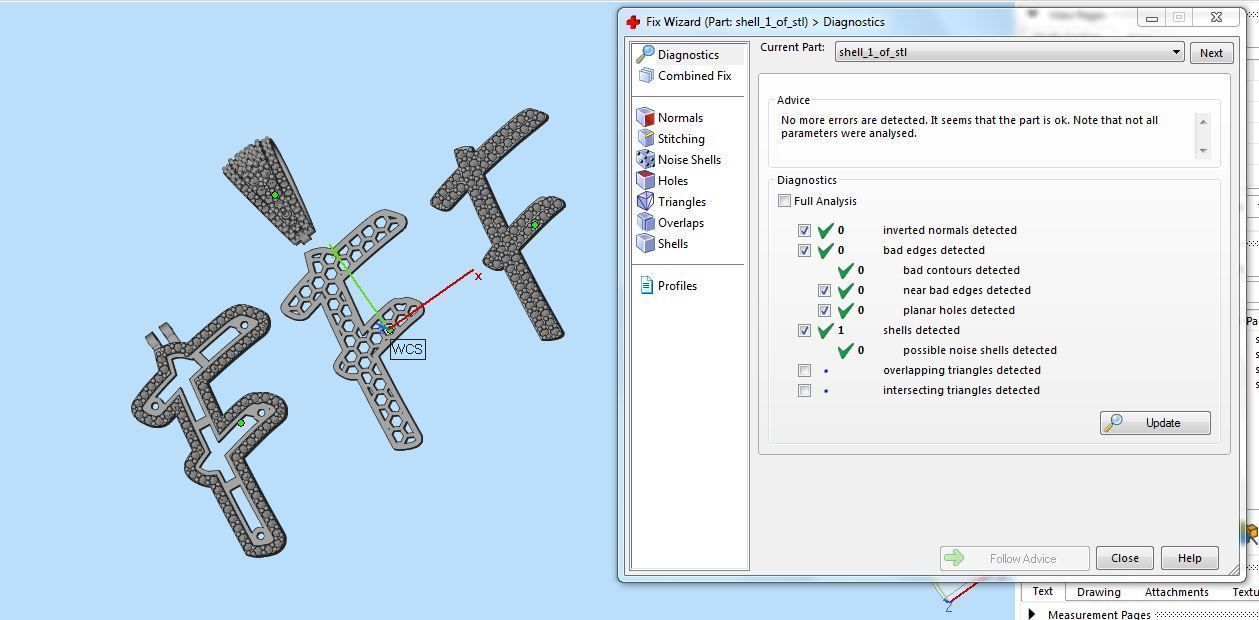The width and height of the screenshot is (1259, 620).
Task: Open Diagnostics page in Fix Wizard sidebar
Action: click(x=688, y=55)
